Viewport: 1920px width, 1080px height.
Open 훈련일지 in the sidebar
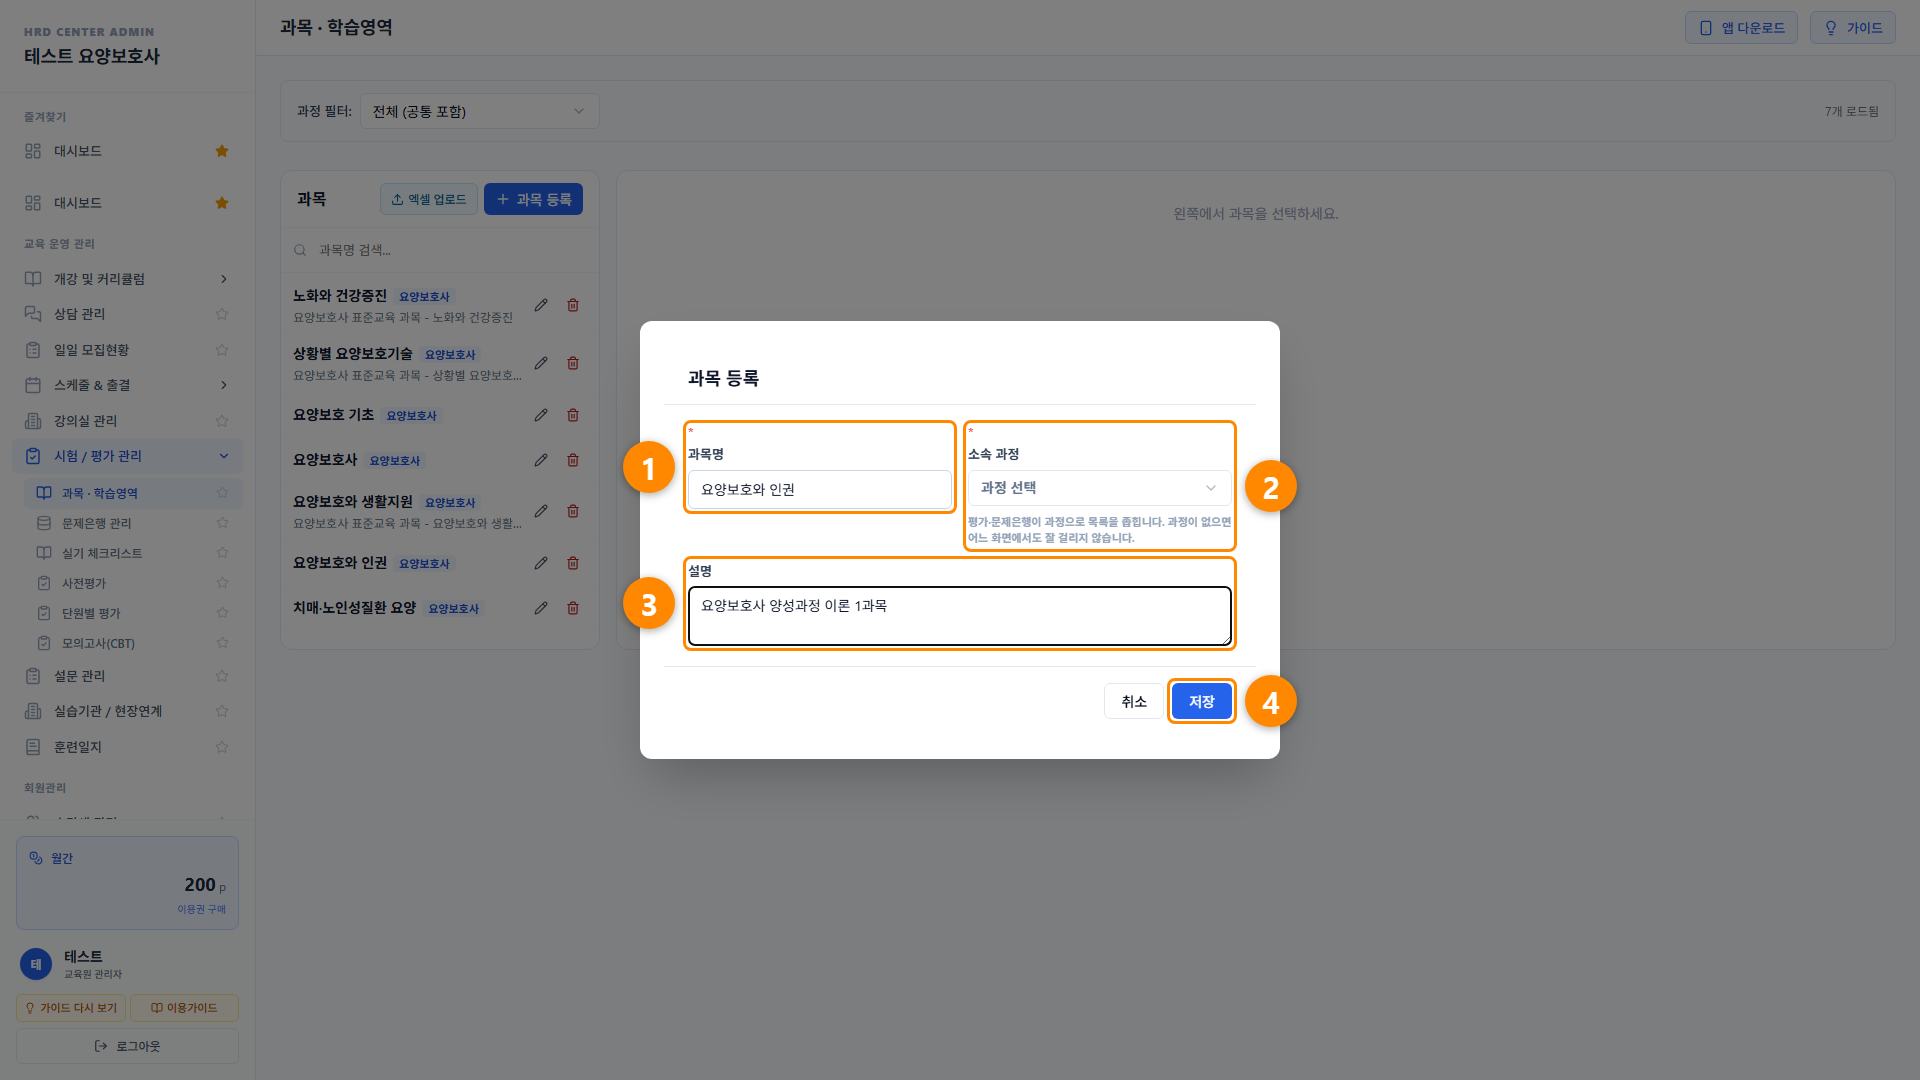point(127,747)
